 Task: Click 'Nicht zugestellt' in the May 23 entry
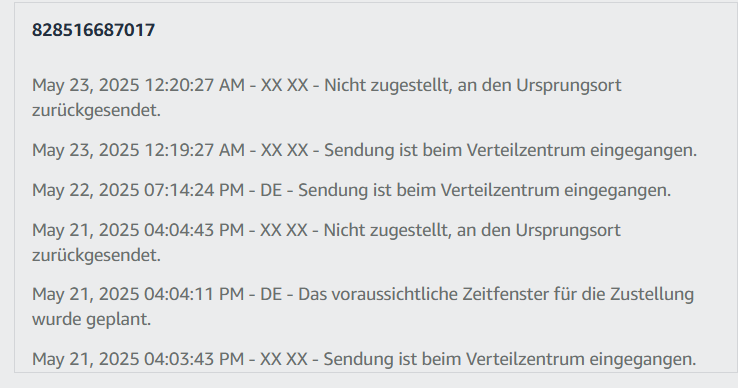coord(386,85)
